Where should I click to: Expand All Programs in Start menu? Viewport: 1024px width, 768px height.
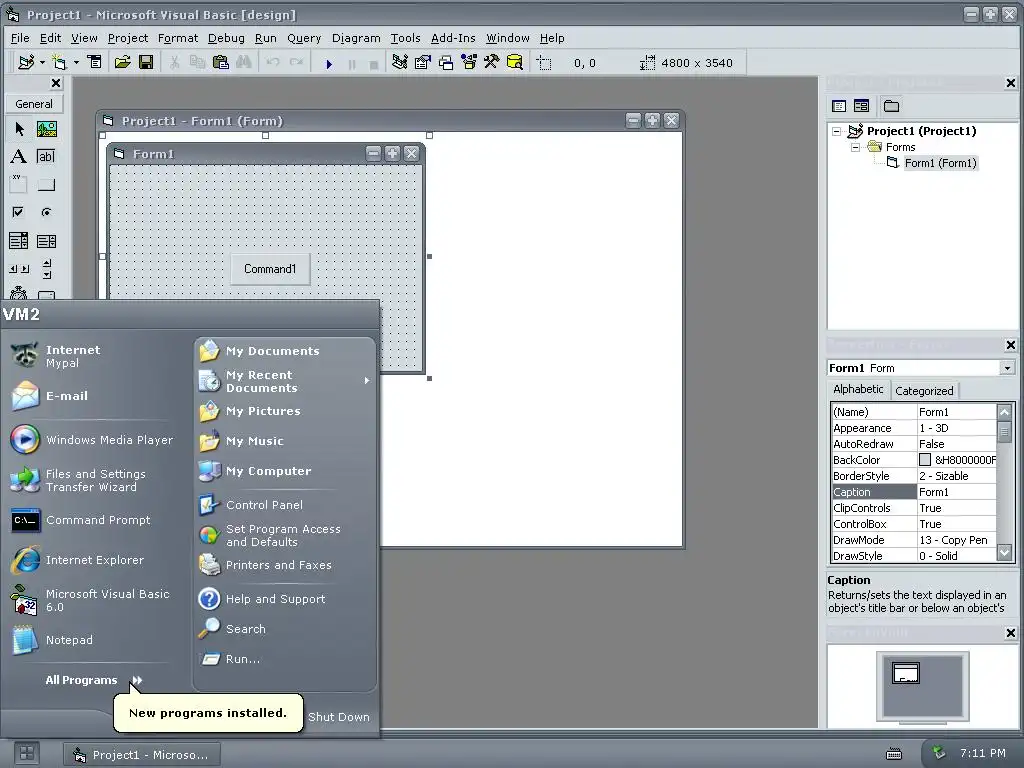94,680
